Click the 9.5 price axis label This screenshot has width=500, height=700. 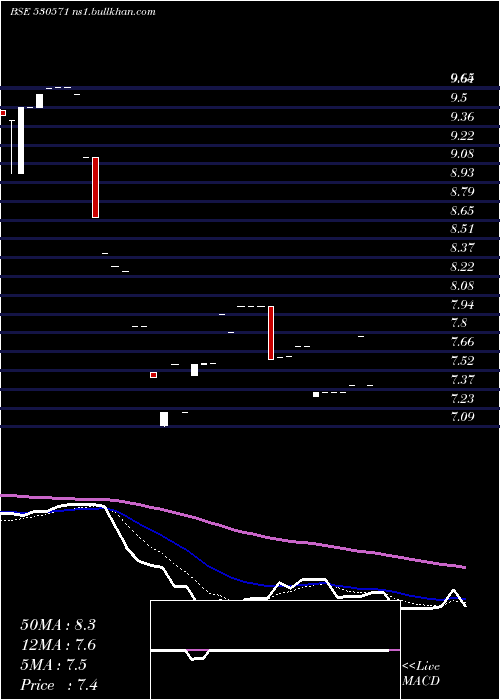(x=459, y=98)
